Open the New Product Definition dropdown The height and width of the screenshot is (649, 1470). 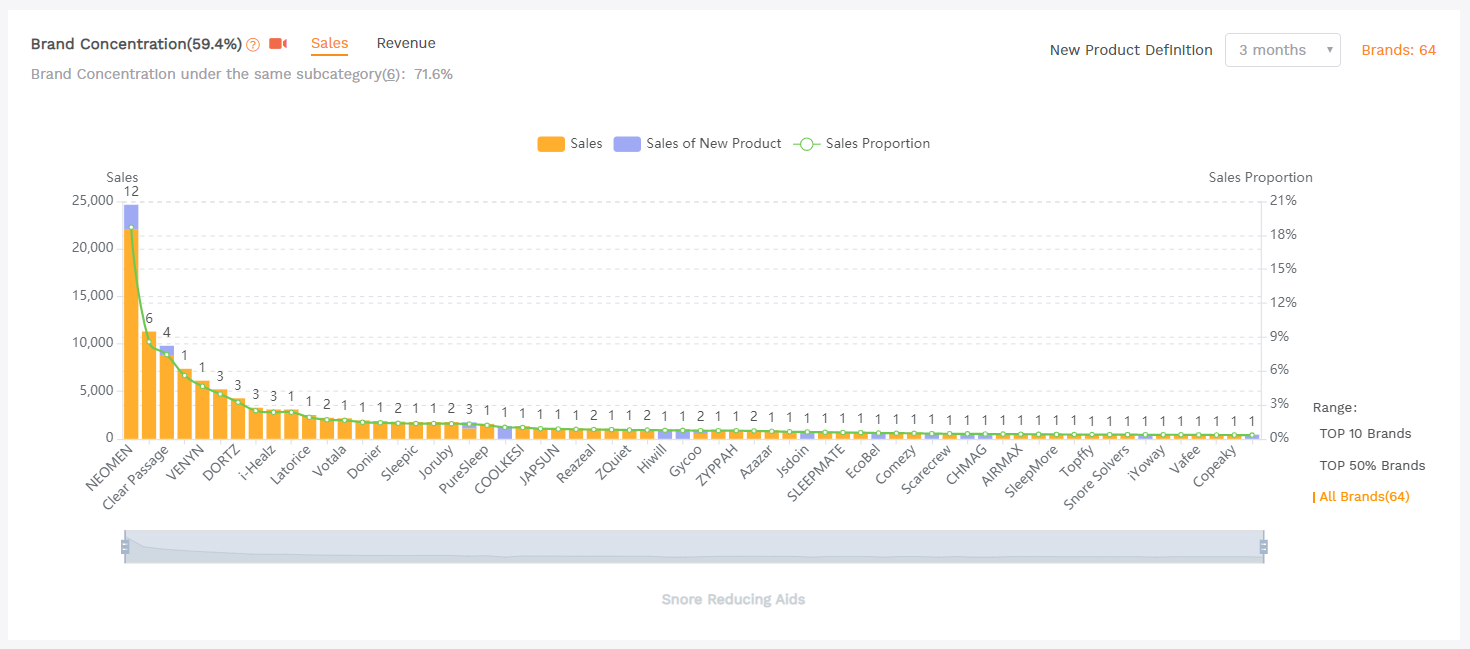tap(1282, 50)
